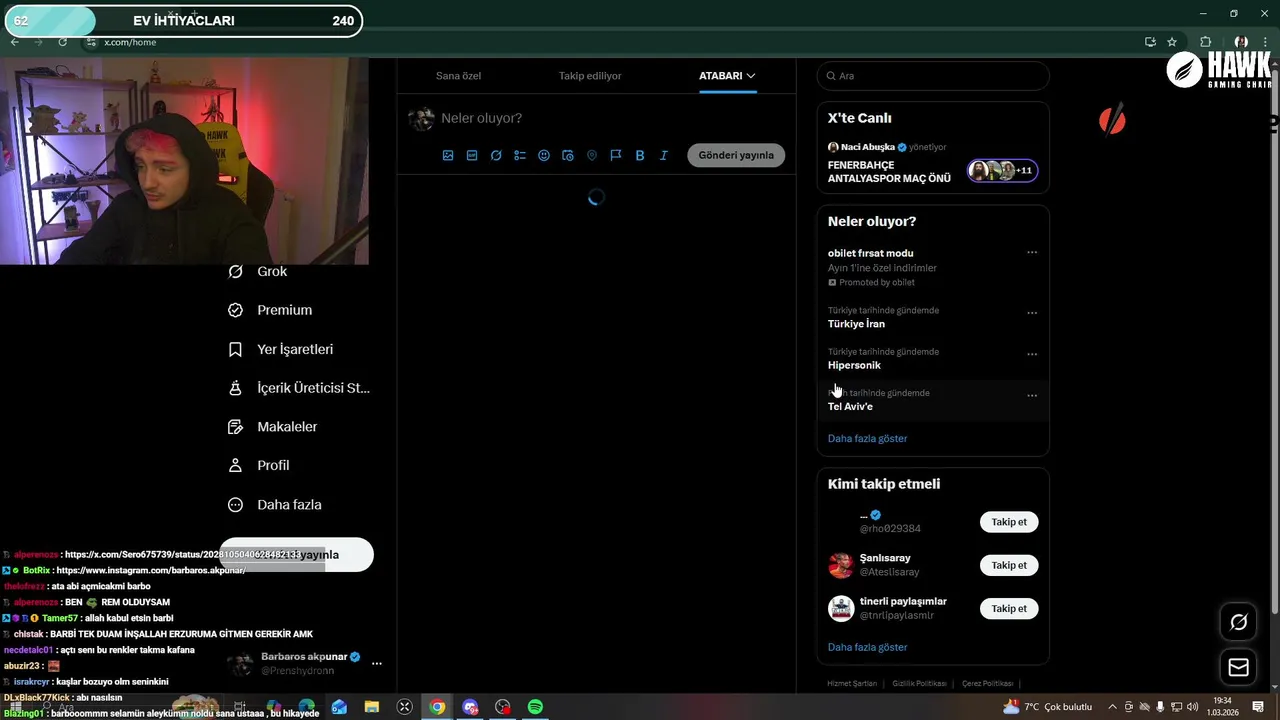Screen dimensions: 1280x720
Task: Open tinerli paylaşımlar profile avatar
Action: coord(841,608)
